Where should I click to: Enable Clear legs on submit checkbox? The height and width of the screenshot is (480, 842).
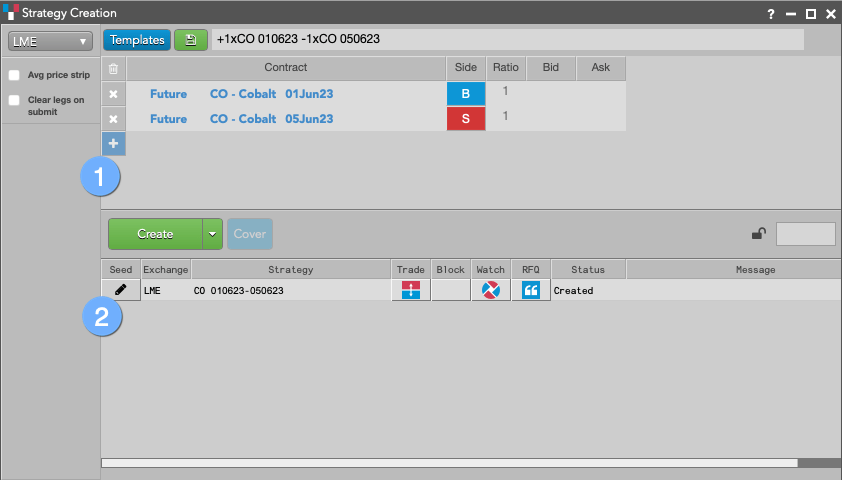click(x=14, y=100)
